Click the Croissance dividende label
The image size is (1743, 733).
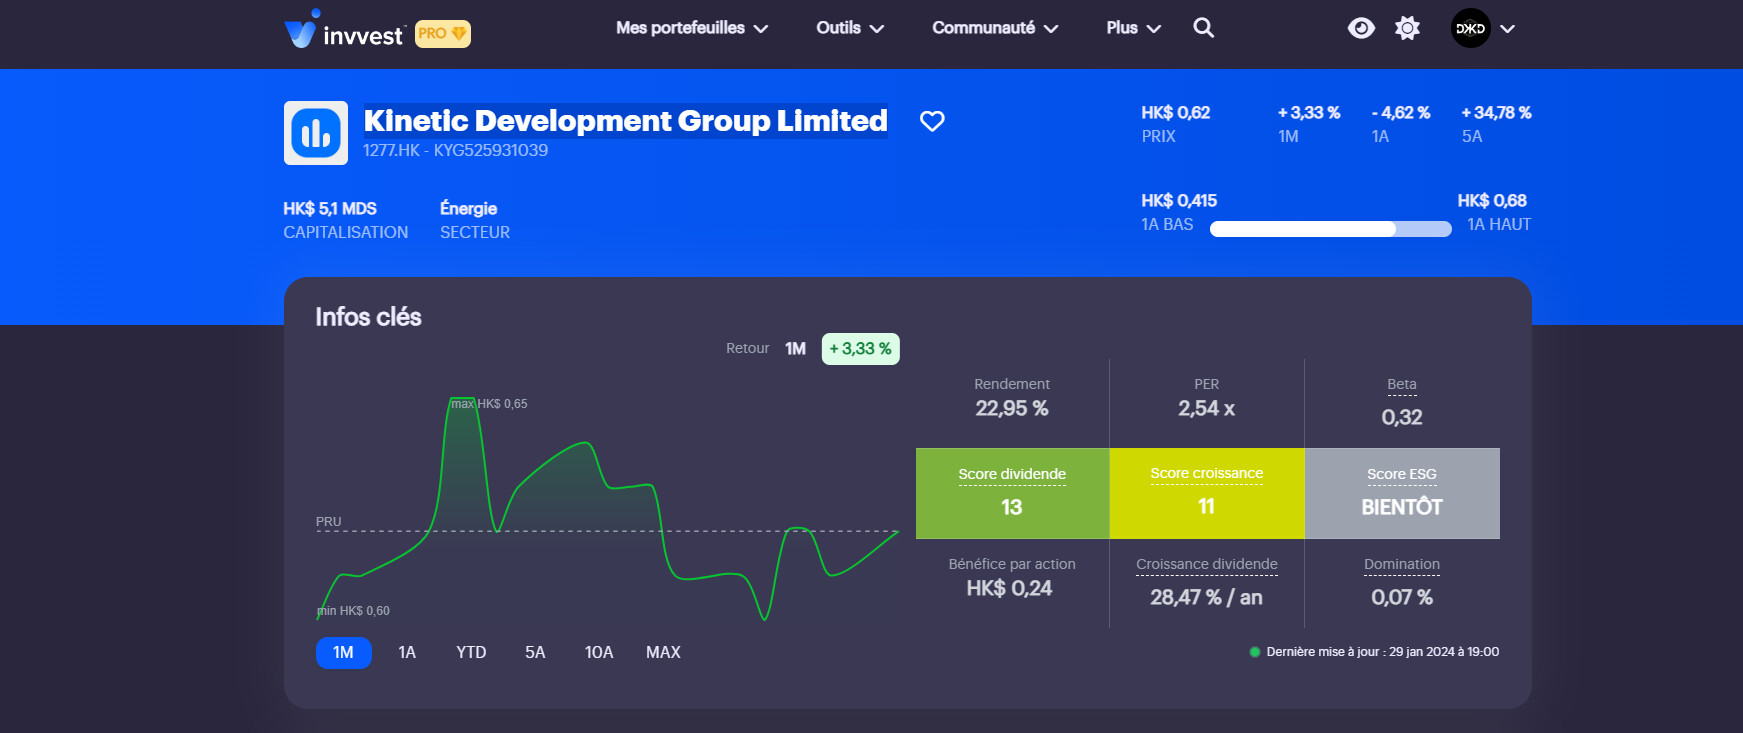pos(1207,564)
